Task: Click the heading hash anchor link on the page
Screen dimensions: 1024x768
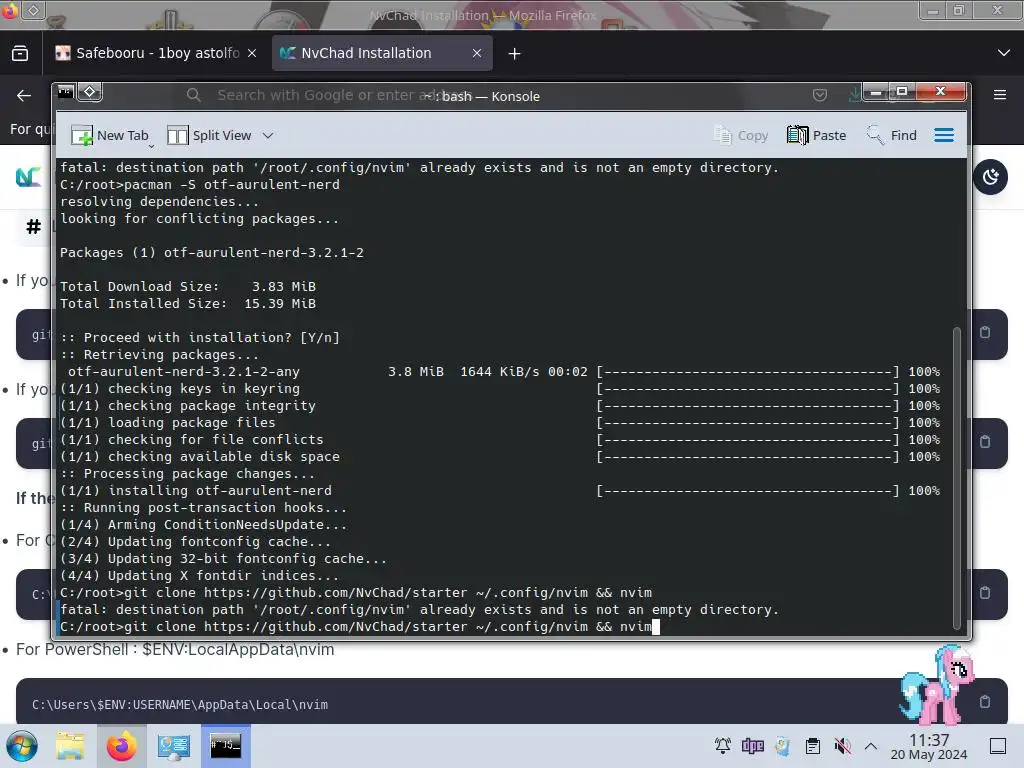Action: pos(33,227)
